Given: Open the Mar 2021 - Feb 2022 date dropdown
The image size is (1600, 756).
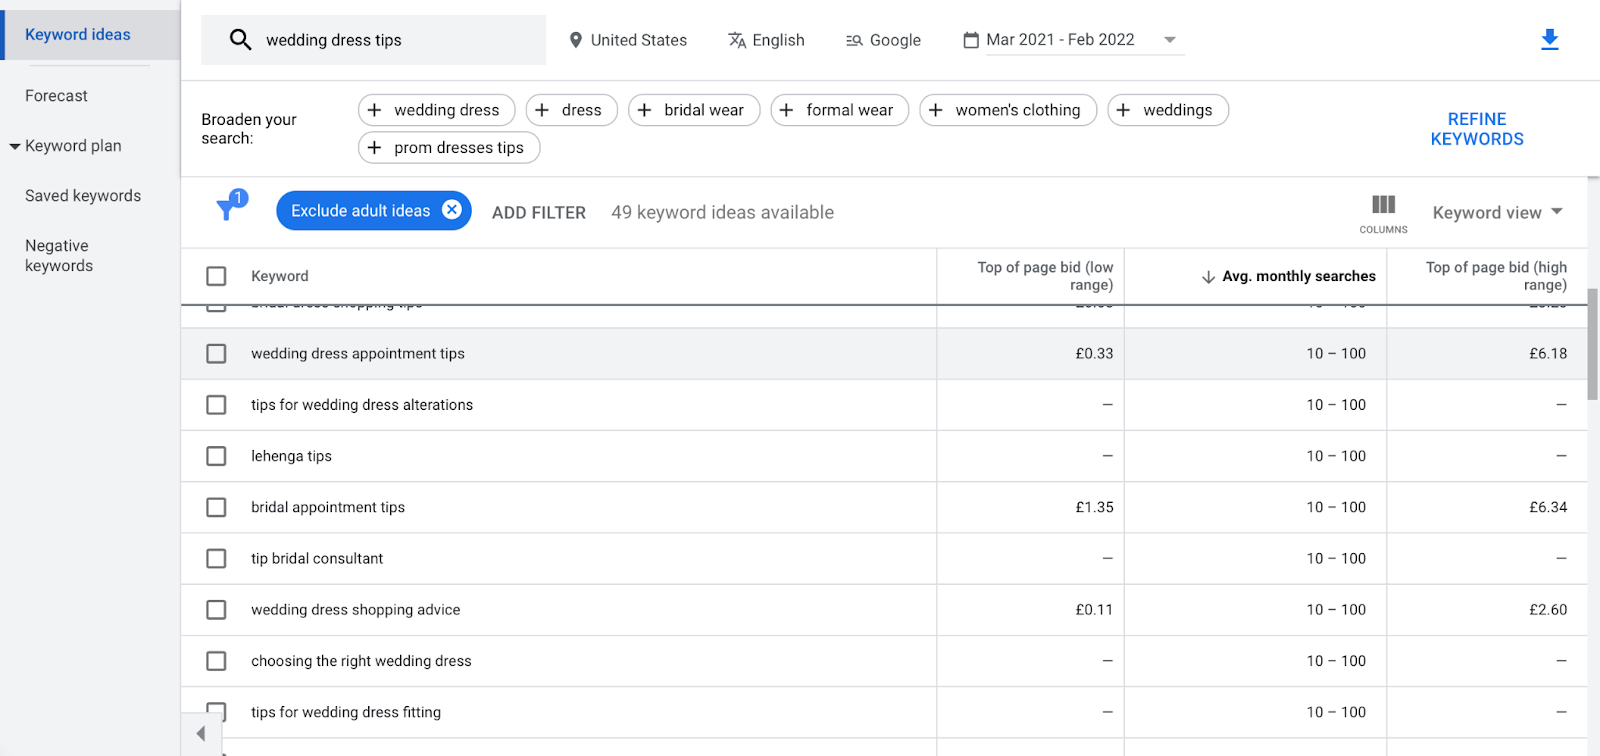Looking at the screenshot, I should pos(1169,40).
